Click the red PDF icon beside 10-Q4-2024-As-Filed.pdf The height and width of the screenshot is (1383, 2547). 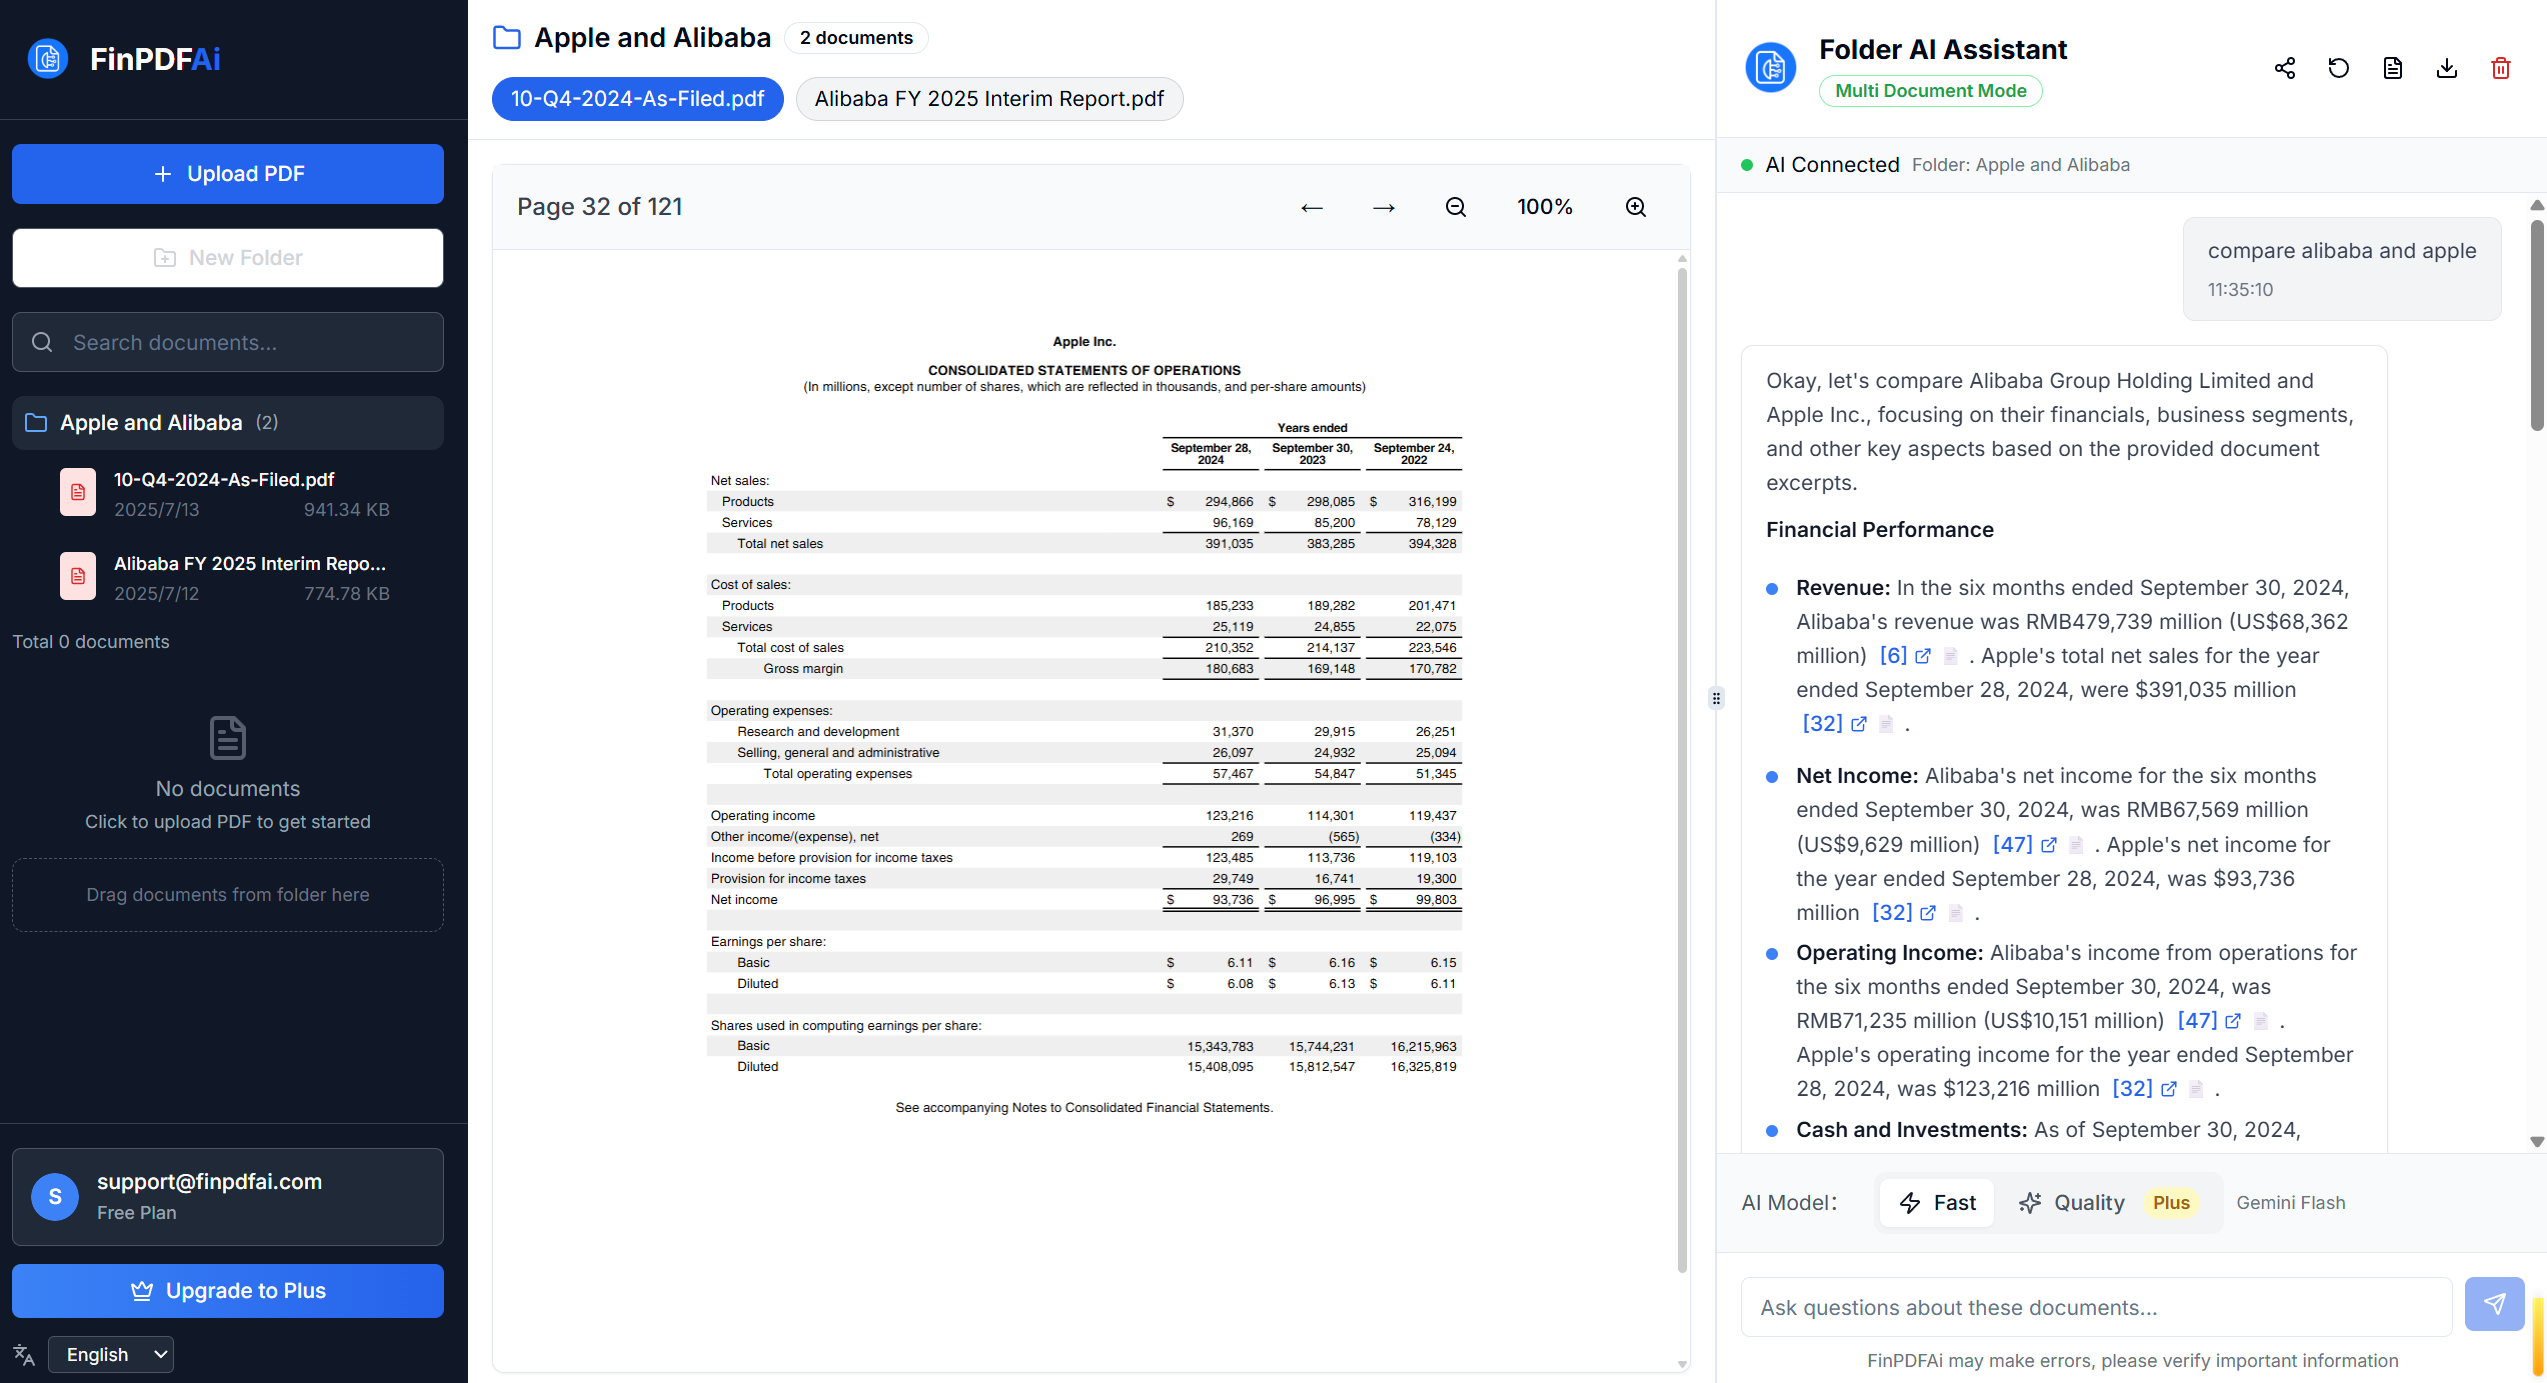(x=78, y=492)
